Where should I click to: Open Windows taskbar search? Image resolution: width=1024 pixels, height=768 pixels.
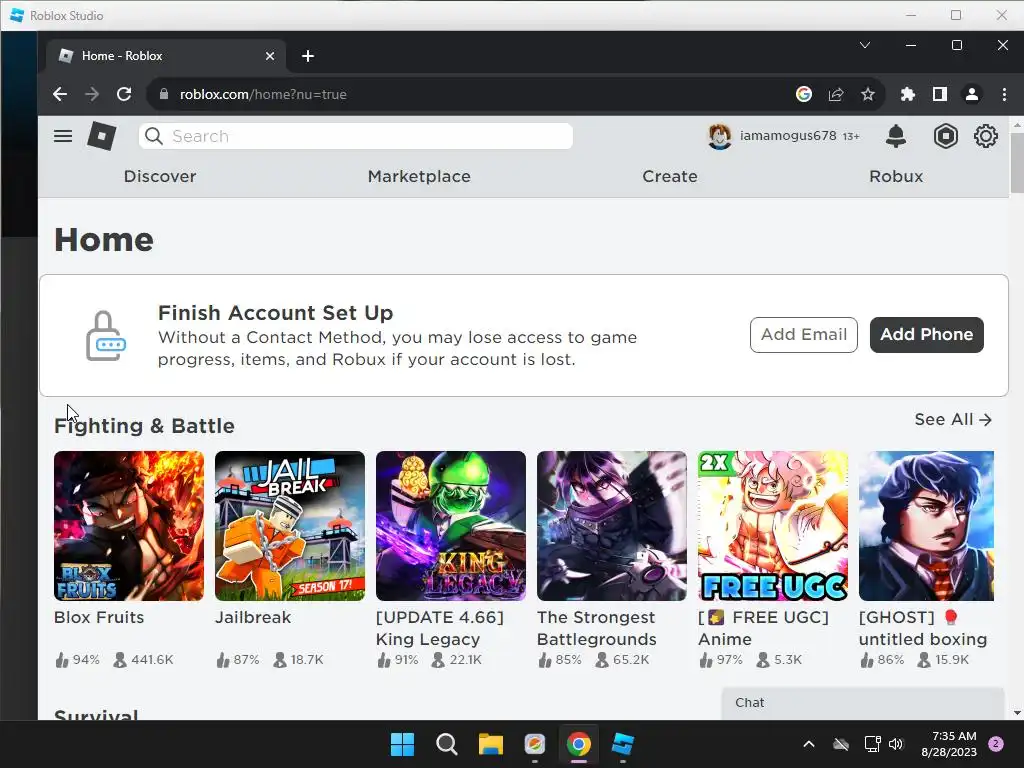click(447, 744)
